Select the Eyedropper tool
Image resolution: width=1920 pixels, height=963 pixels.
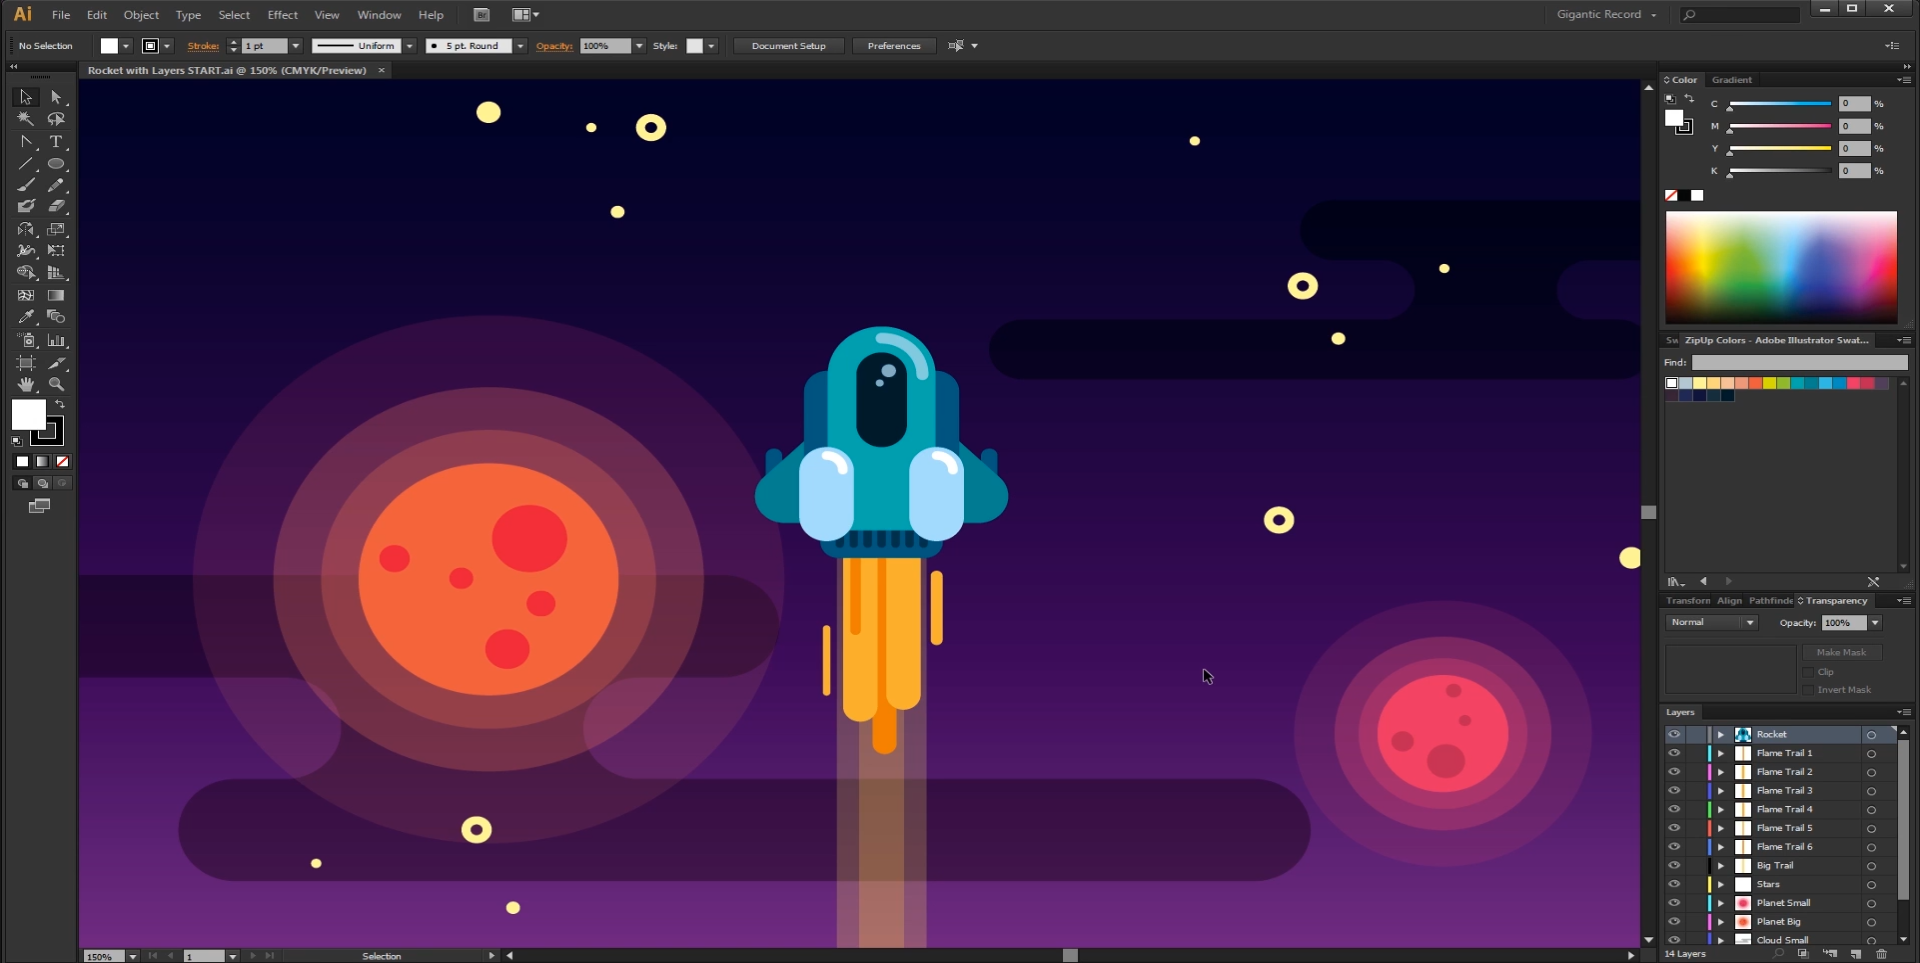(26, 317)
